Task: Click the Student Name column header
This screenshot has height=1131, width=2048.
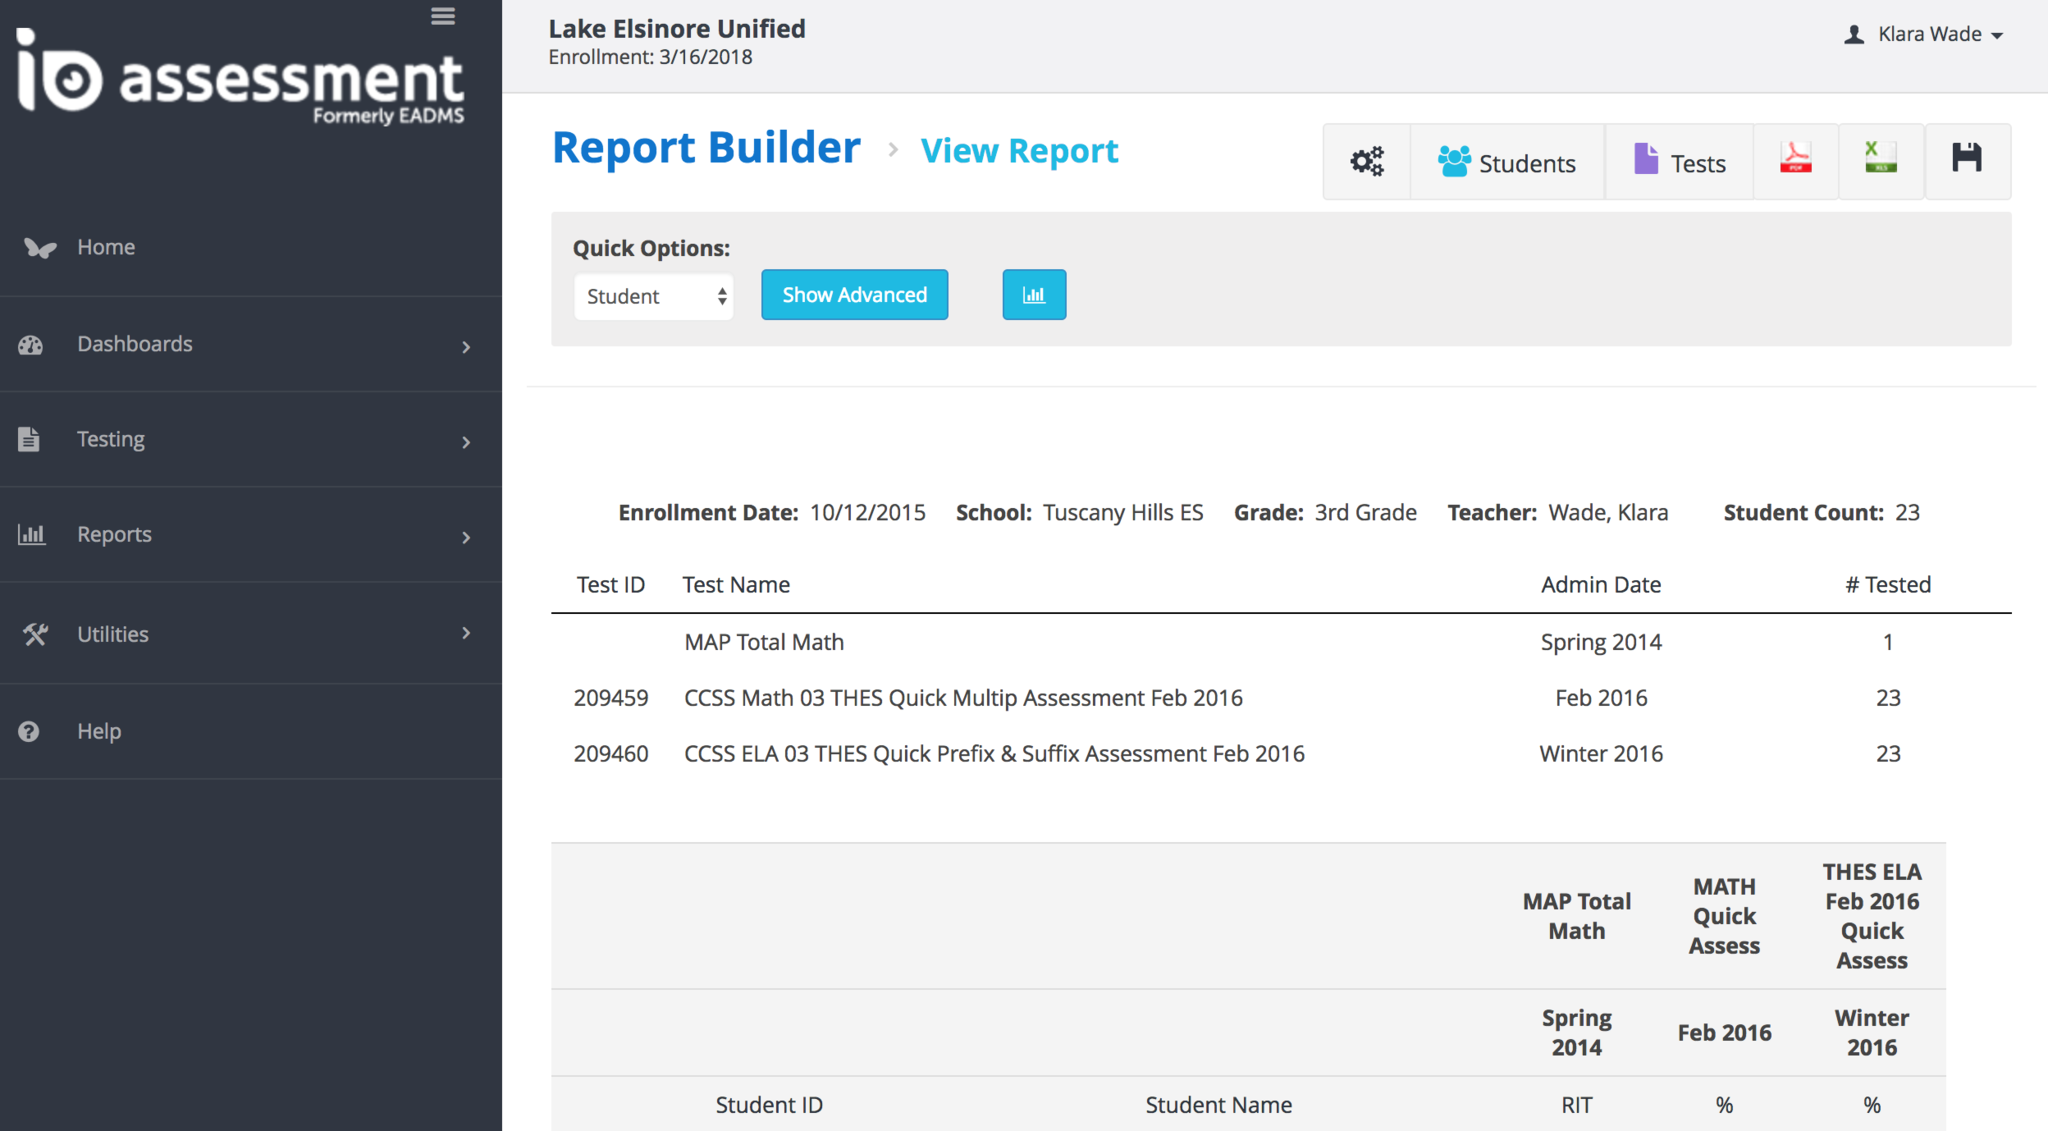Action: point(1218,1105)
